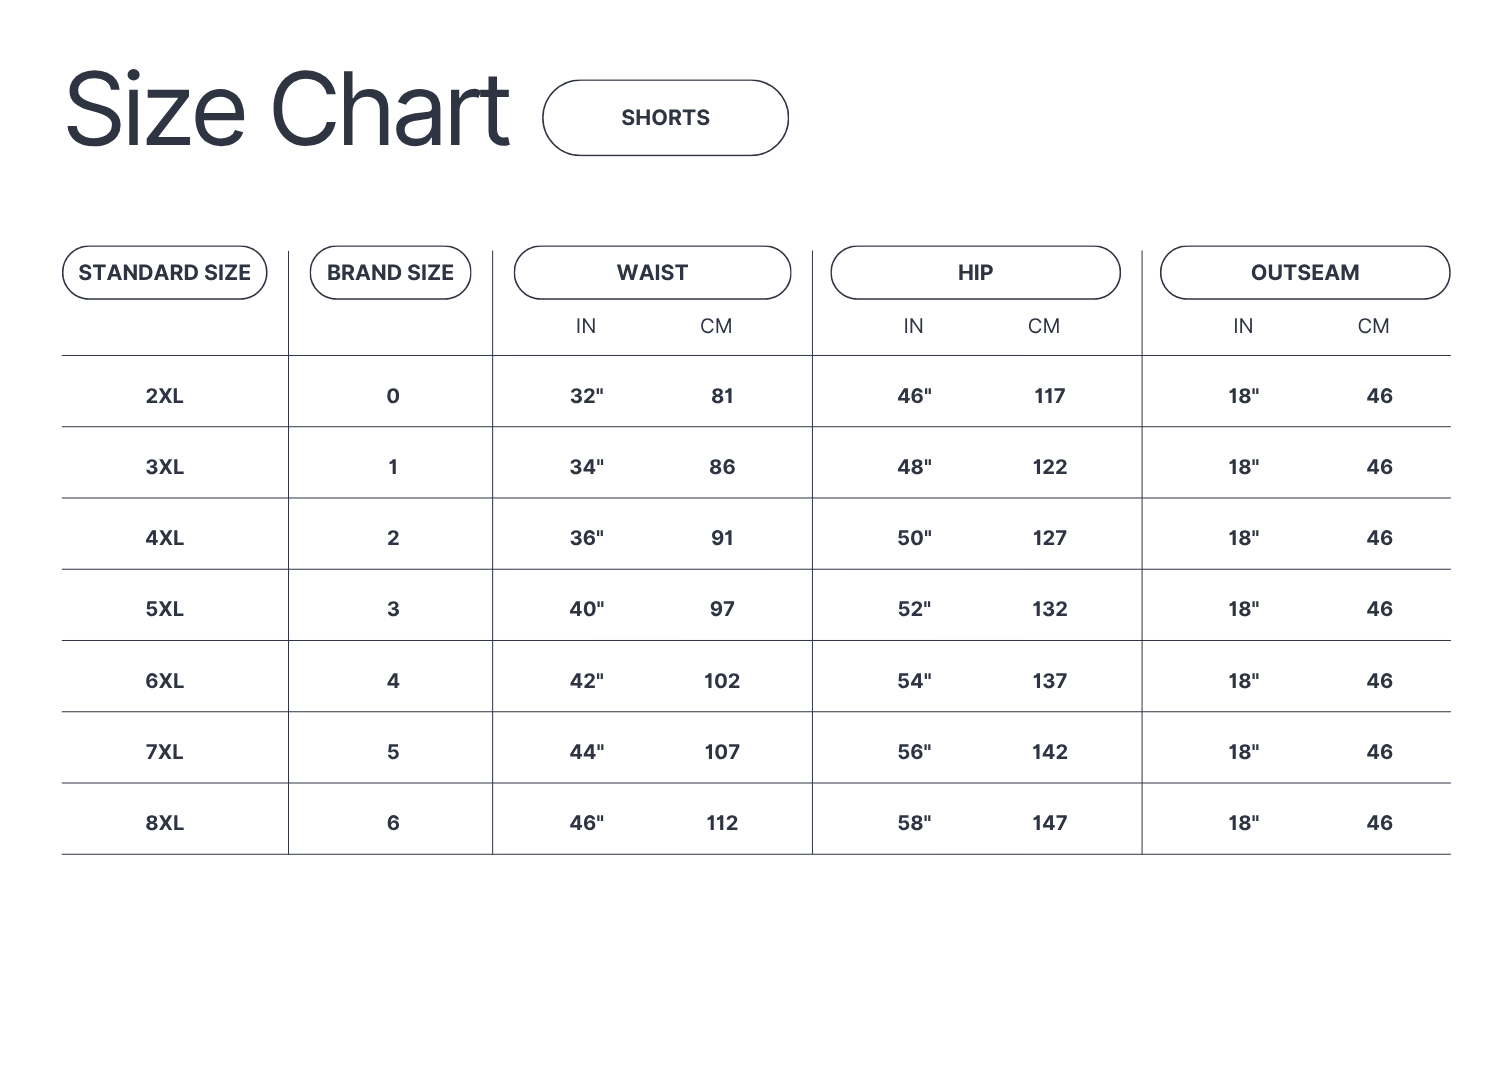The image size is (1500, 1080).
Task: Select the 2XL standard size cell
Action: pyautogui.click(x=165, y=396)
